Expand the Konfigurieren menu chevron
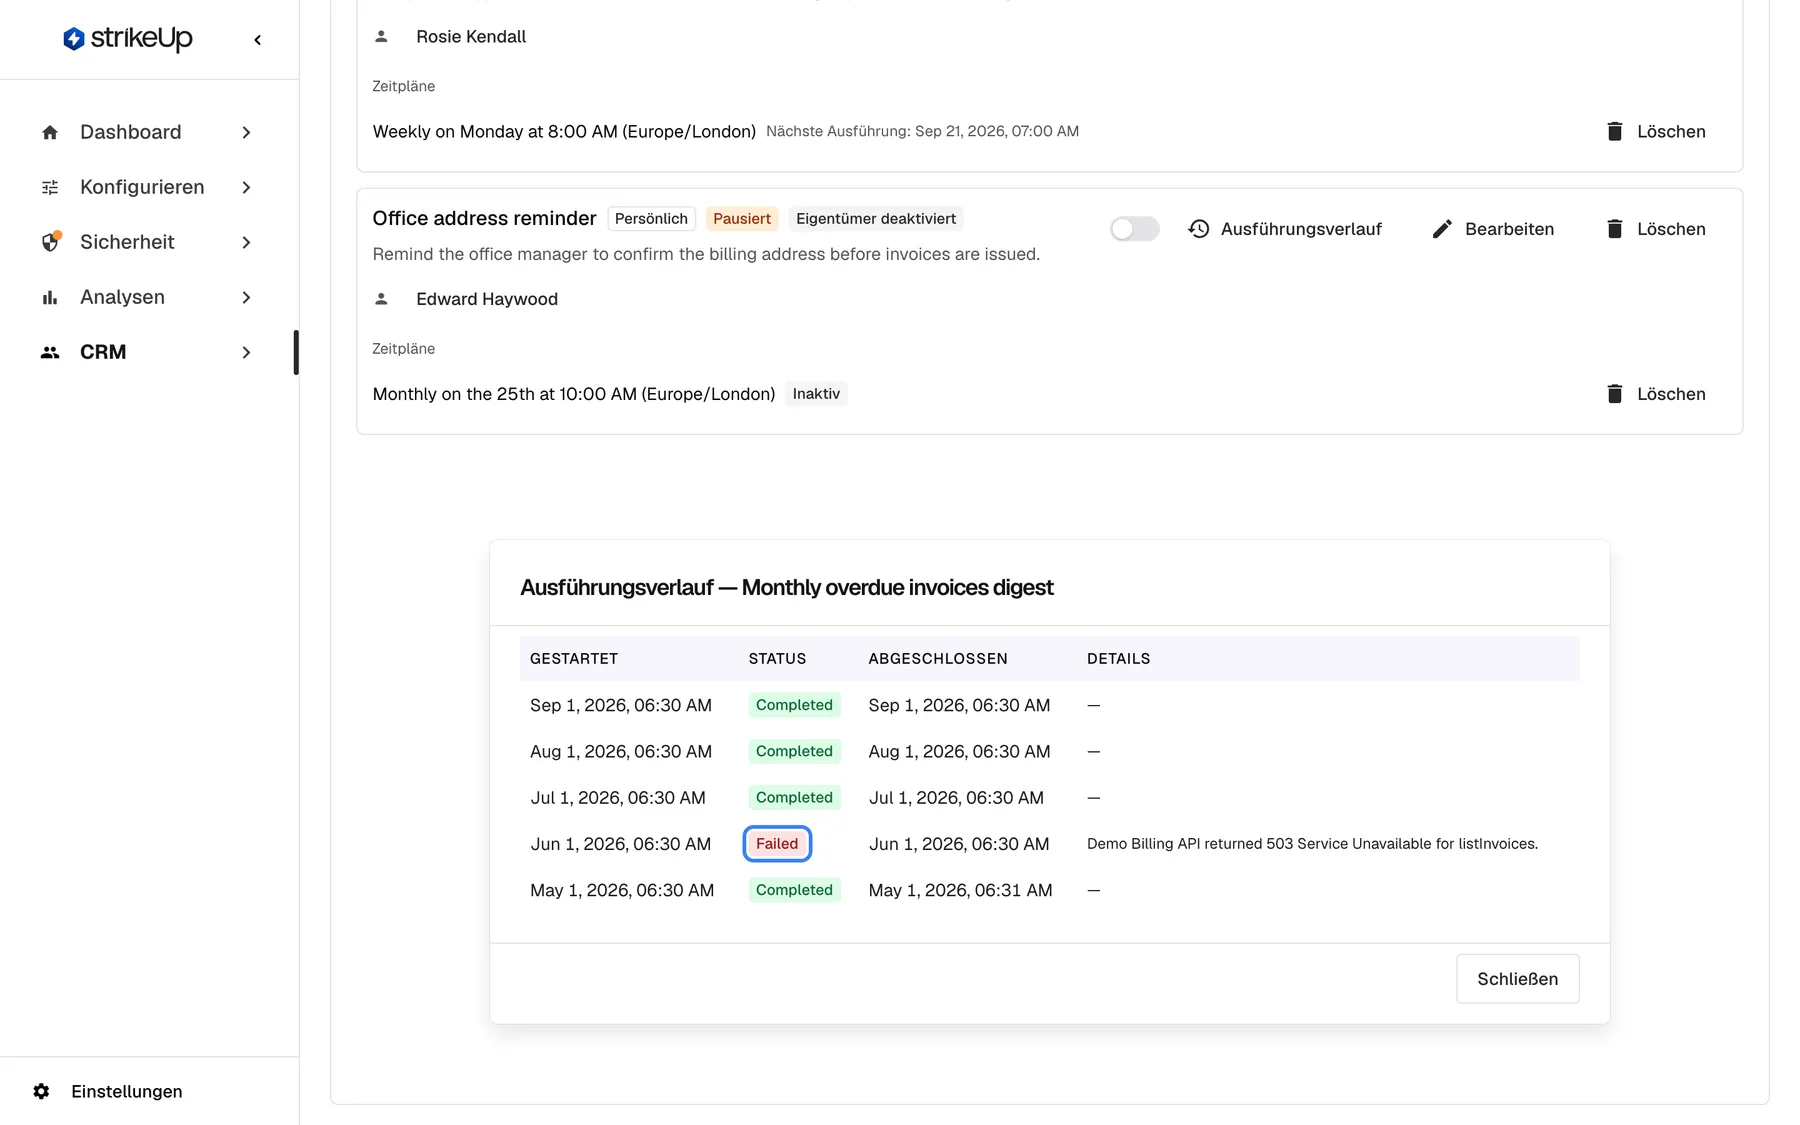This screenshot has width=1800, height=1125. tap(246, 187)
